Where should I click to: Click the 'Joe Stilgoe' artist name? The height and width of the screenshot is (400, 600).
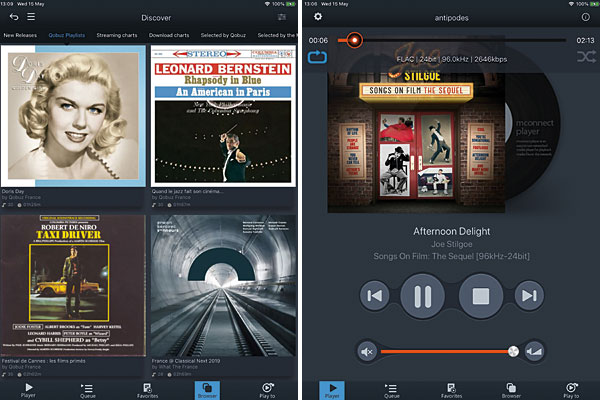click(452, 244)
